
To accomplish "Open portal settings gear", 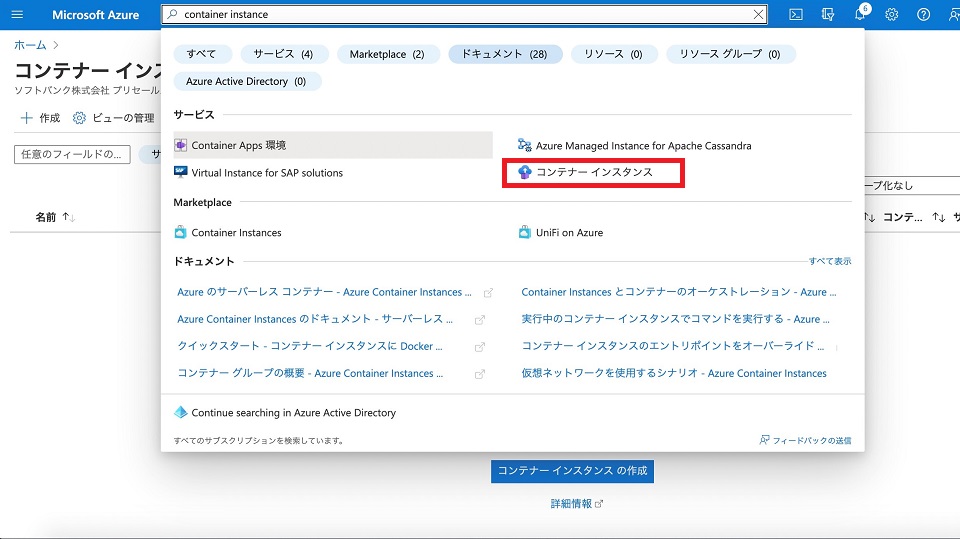I will click(x=891, y=15).
